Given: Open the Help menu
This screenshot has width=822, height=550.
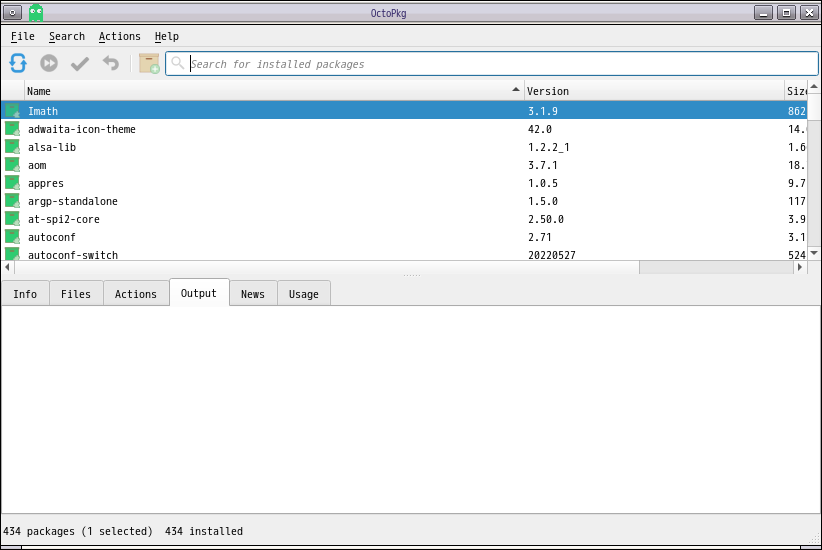Looking at the screenshot, I should 167,36.
